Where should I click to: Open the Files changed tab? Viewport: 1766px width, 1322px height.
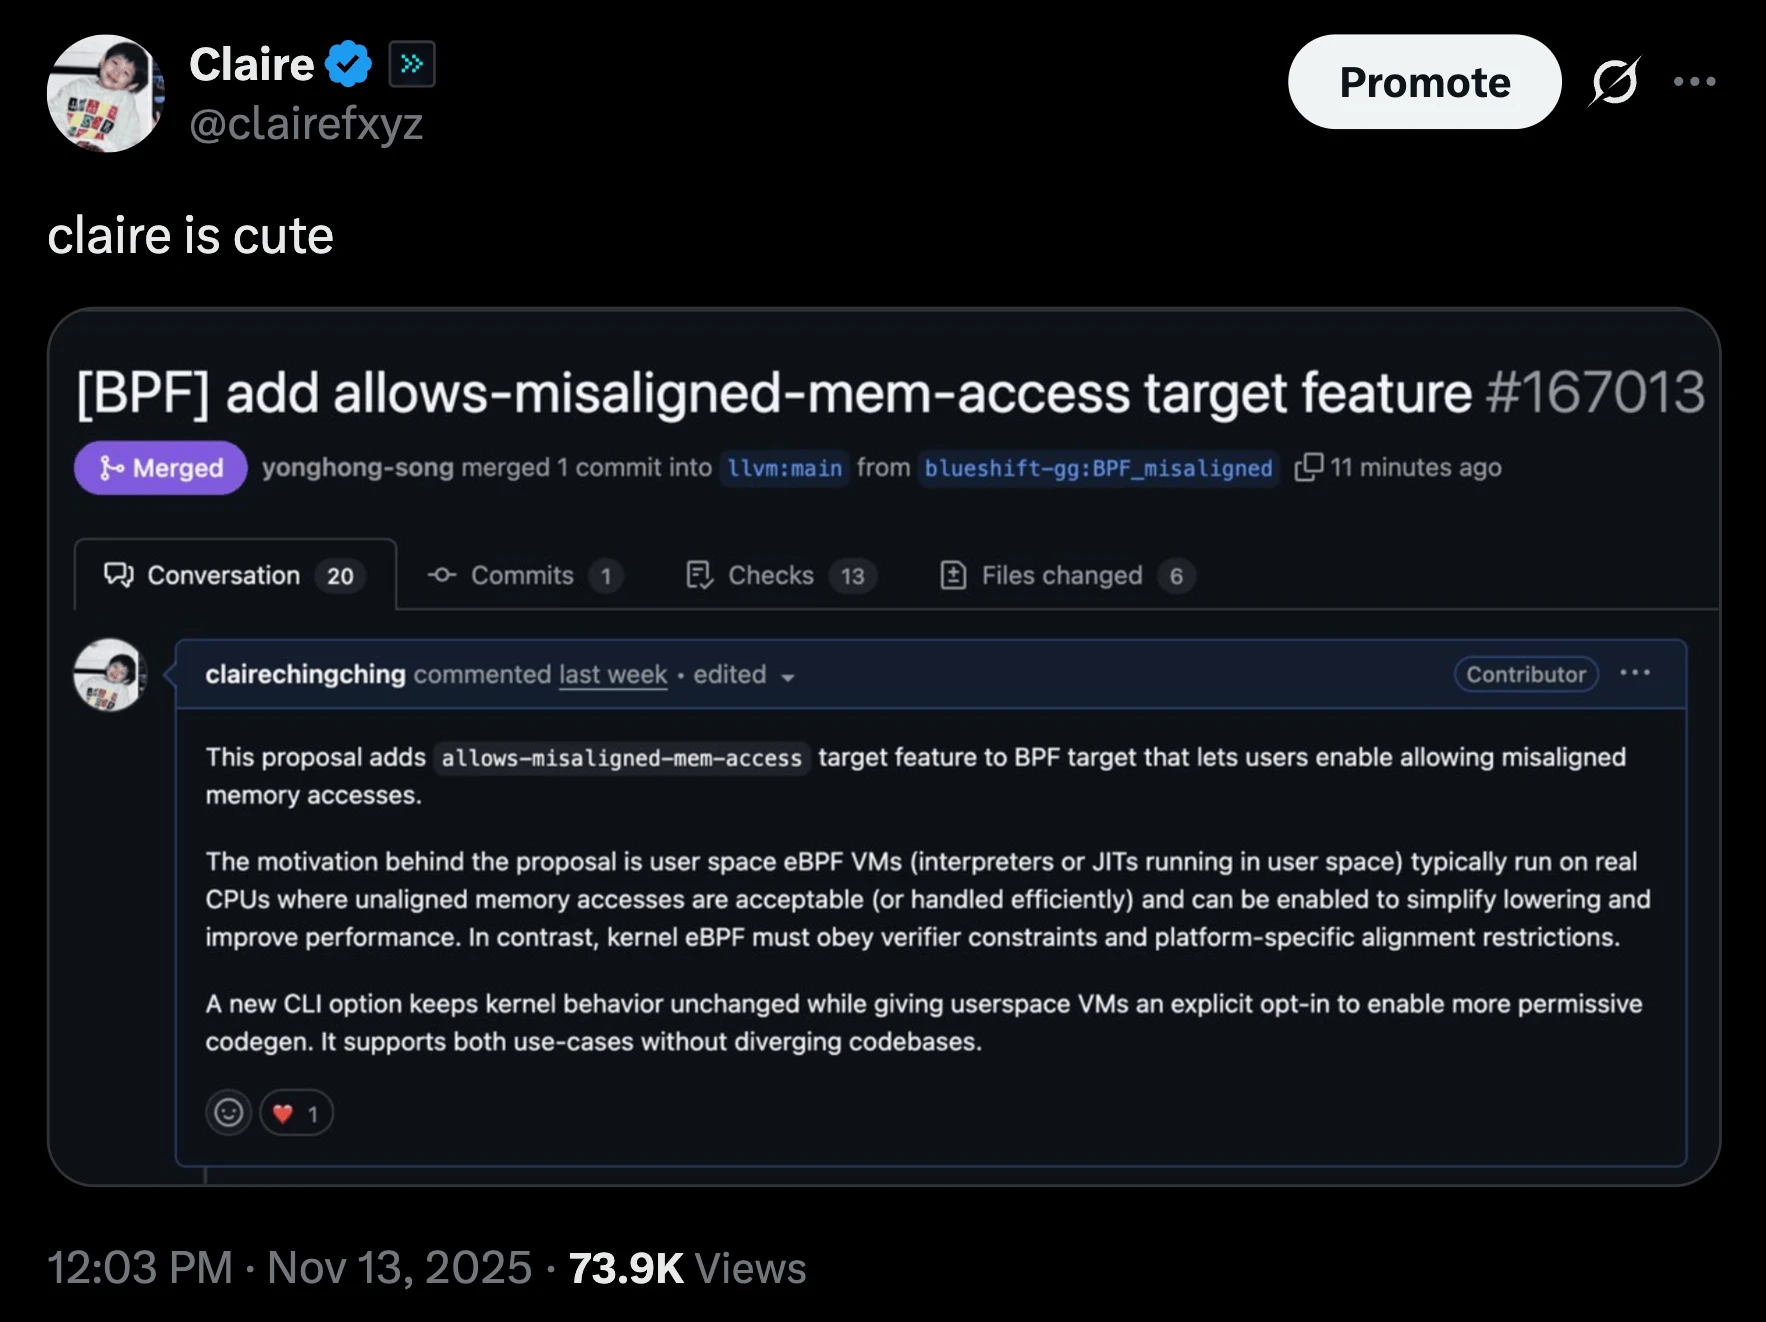tap(1066, 575)
